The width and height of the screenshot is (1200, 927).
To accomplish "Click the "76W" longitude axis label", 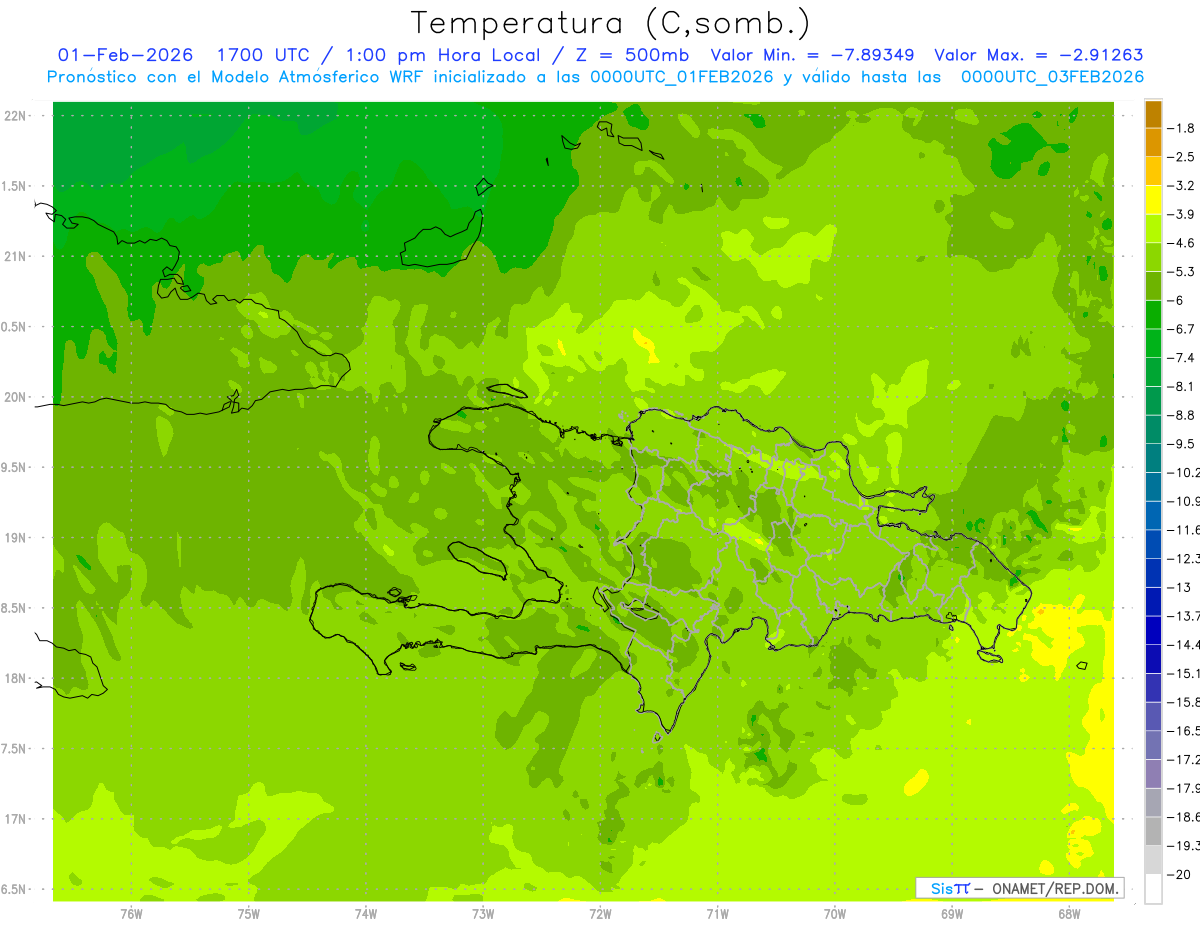I will click(x=131, y=913).
